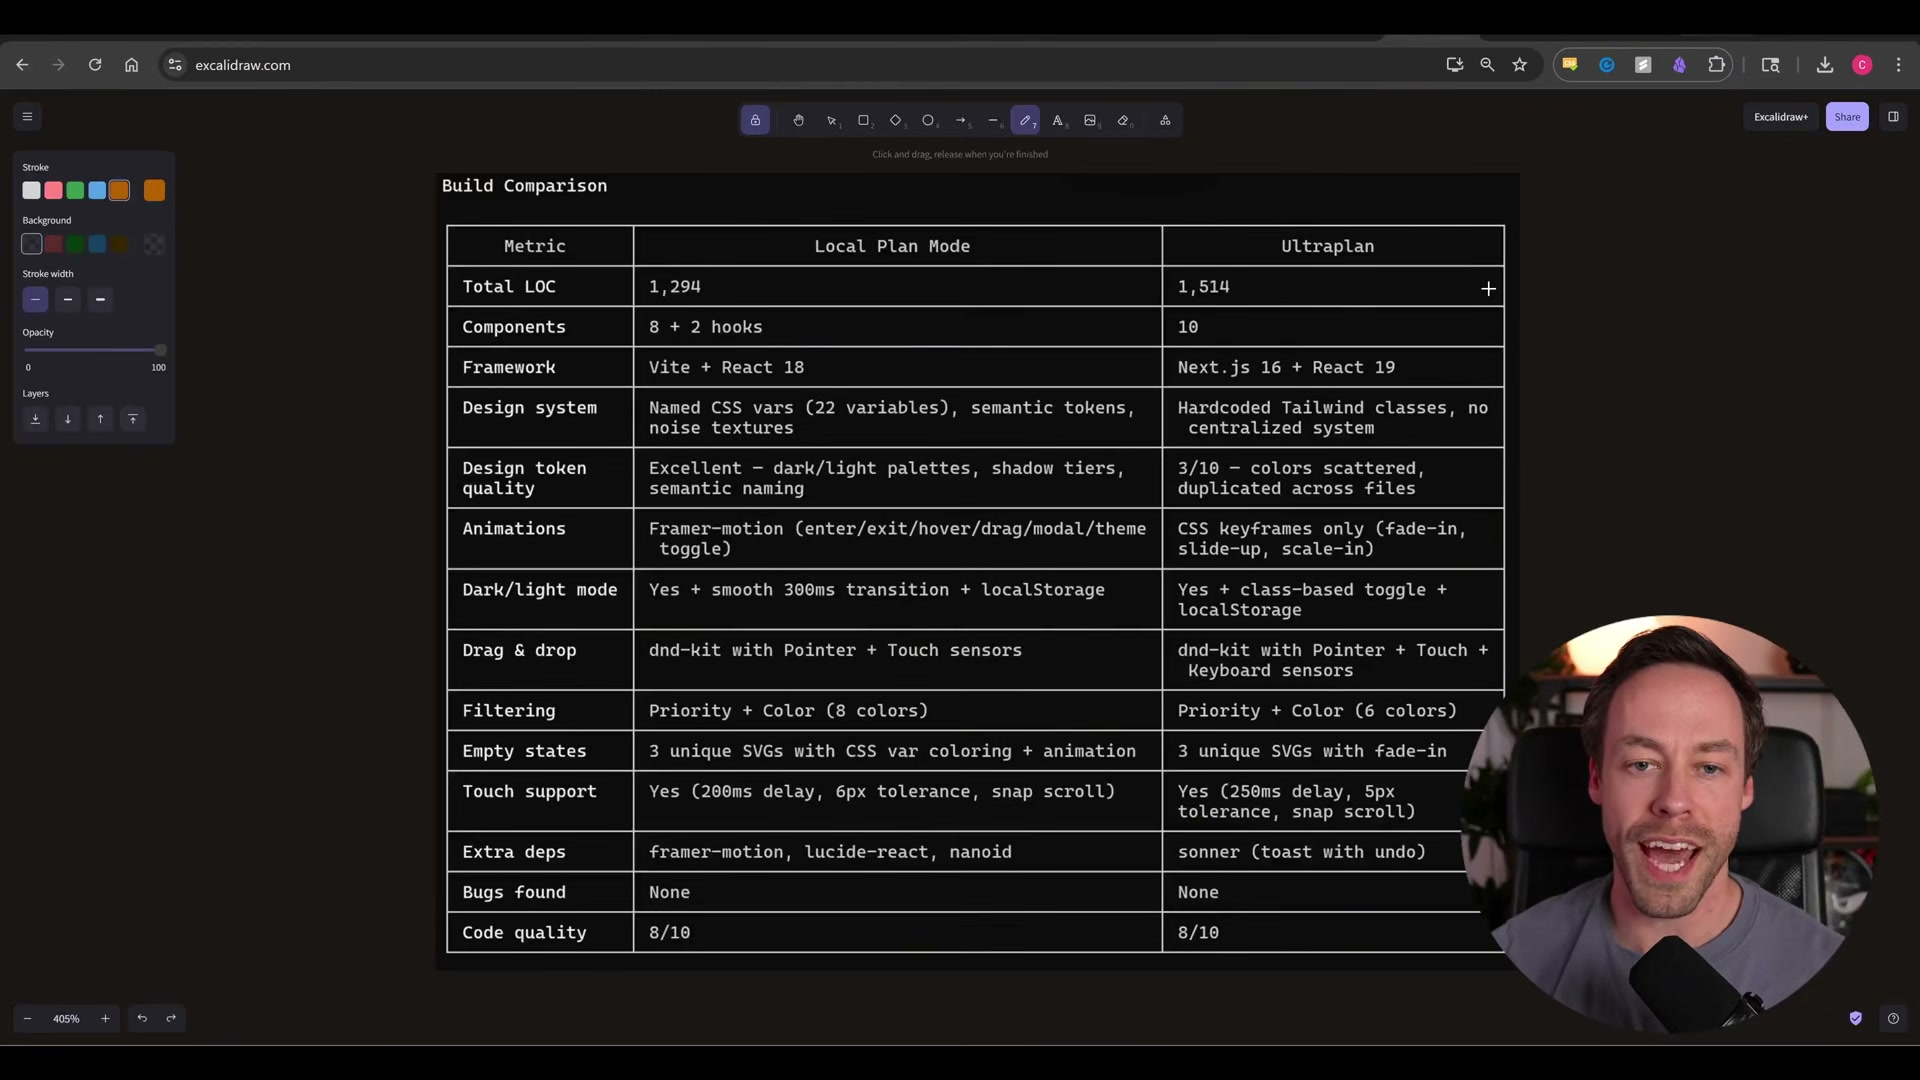
Task: Set stroke width to bold
Action: click(x=68, y=299)
